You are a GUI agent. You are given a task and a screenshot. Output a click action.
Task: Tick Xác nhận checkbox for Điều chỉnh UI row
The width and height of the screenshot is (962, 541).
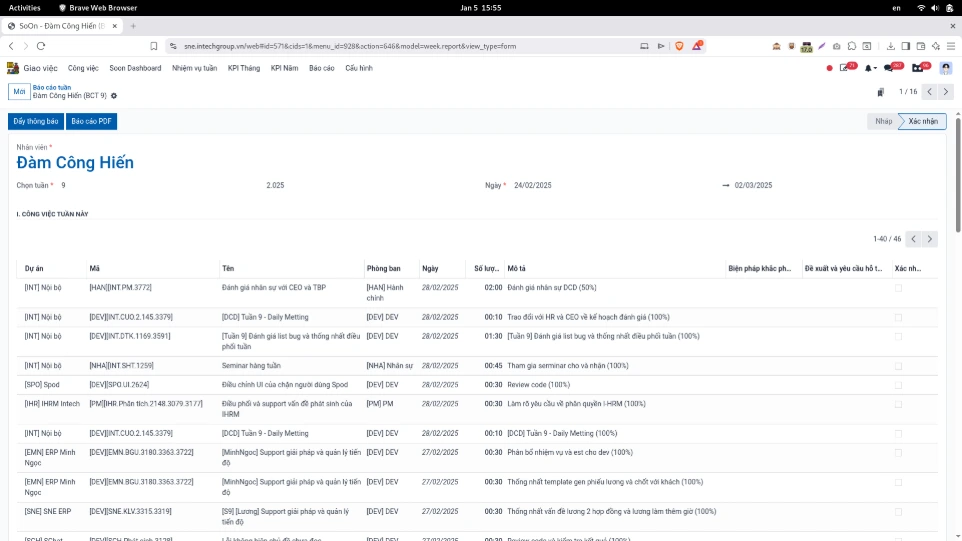(x=898, y=385)
